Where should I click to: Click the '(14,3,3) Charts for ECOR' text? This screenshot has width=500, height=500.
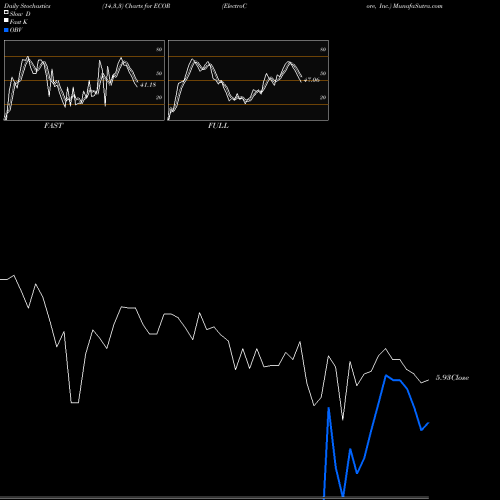pyautogui.click(x=136, y=6)
